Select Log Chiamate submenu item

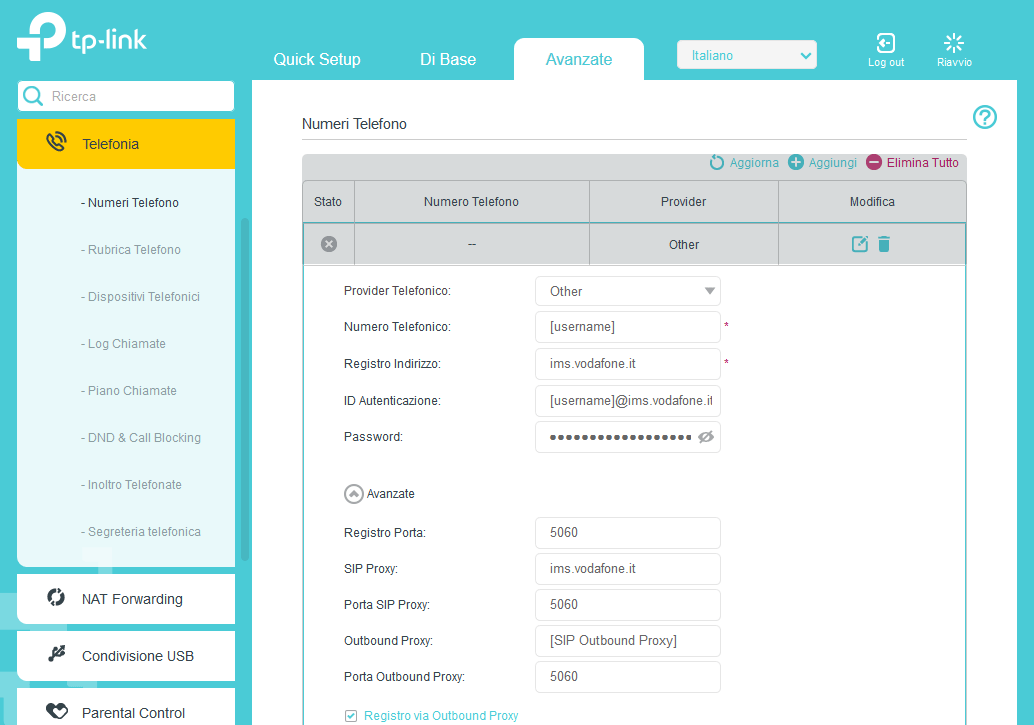[123, 344]
